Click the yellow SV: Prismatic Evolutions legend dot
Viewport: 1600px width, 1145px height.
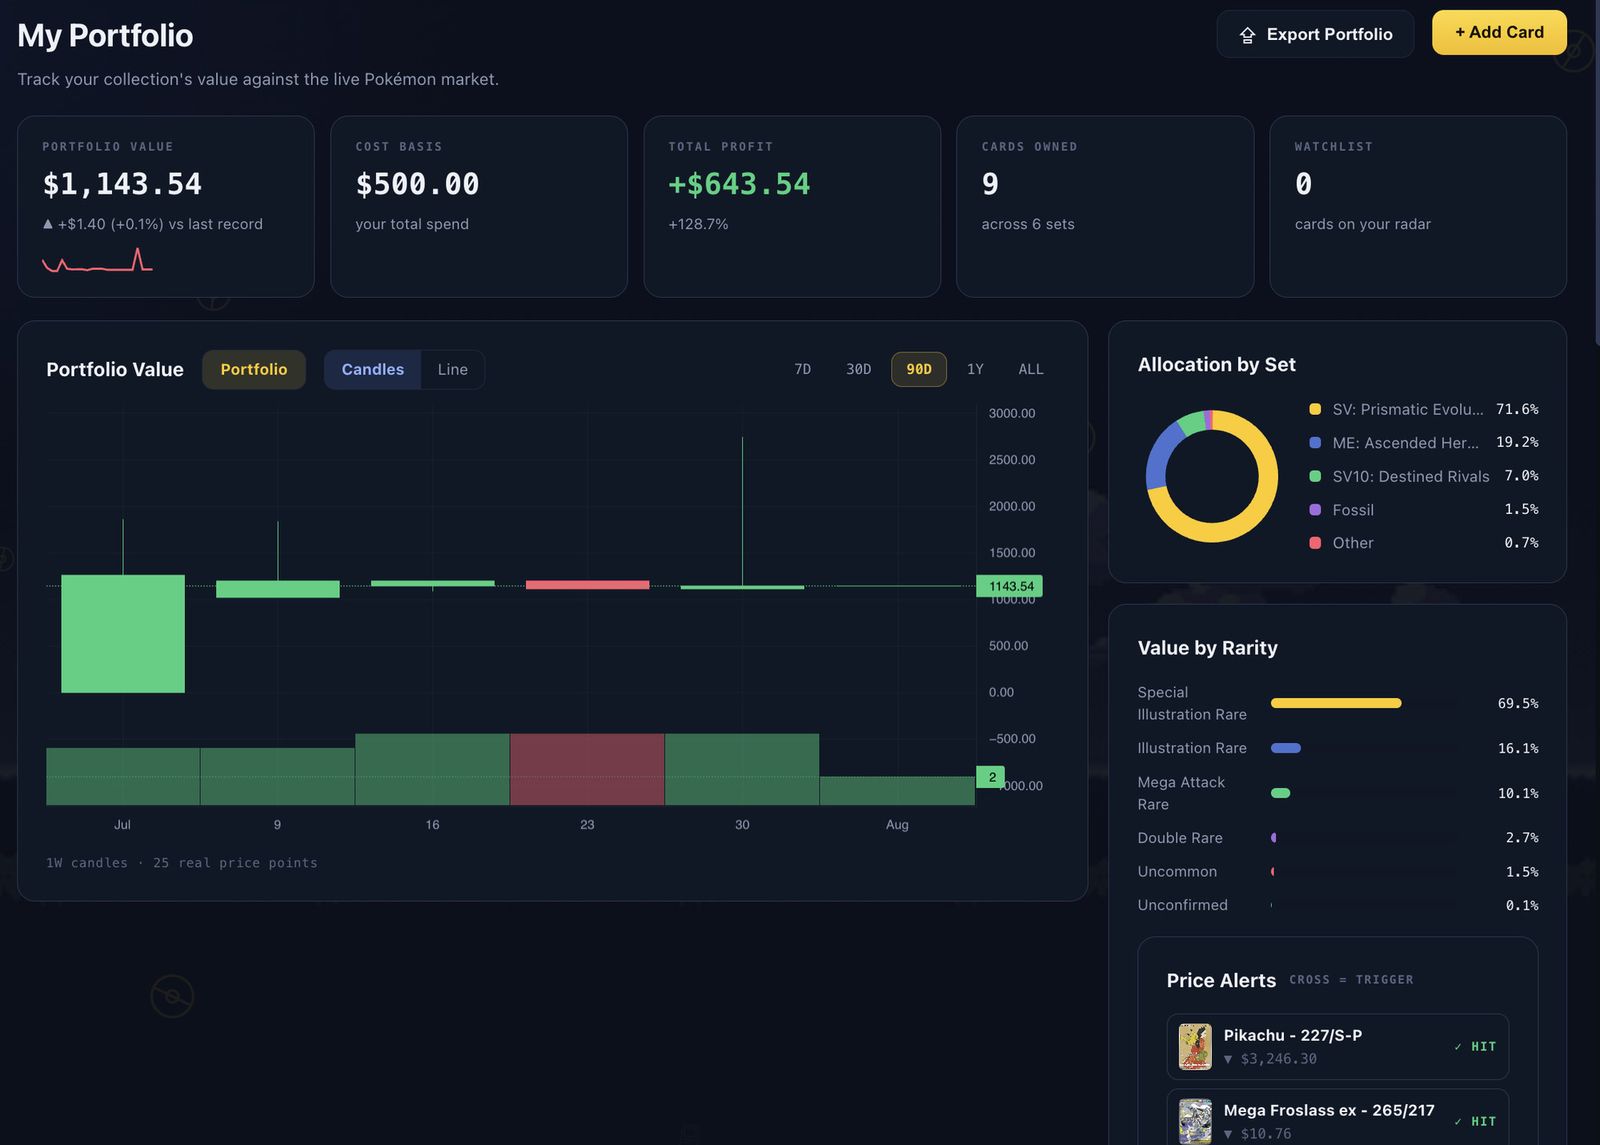coord(1315,409)
